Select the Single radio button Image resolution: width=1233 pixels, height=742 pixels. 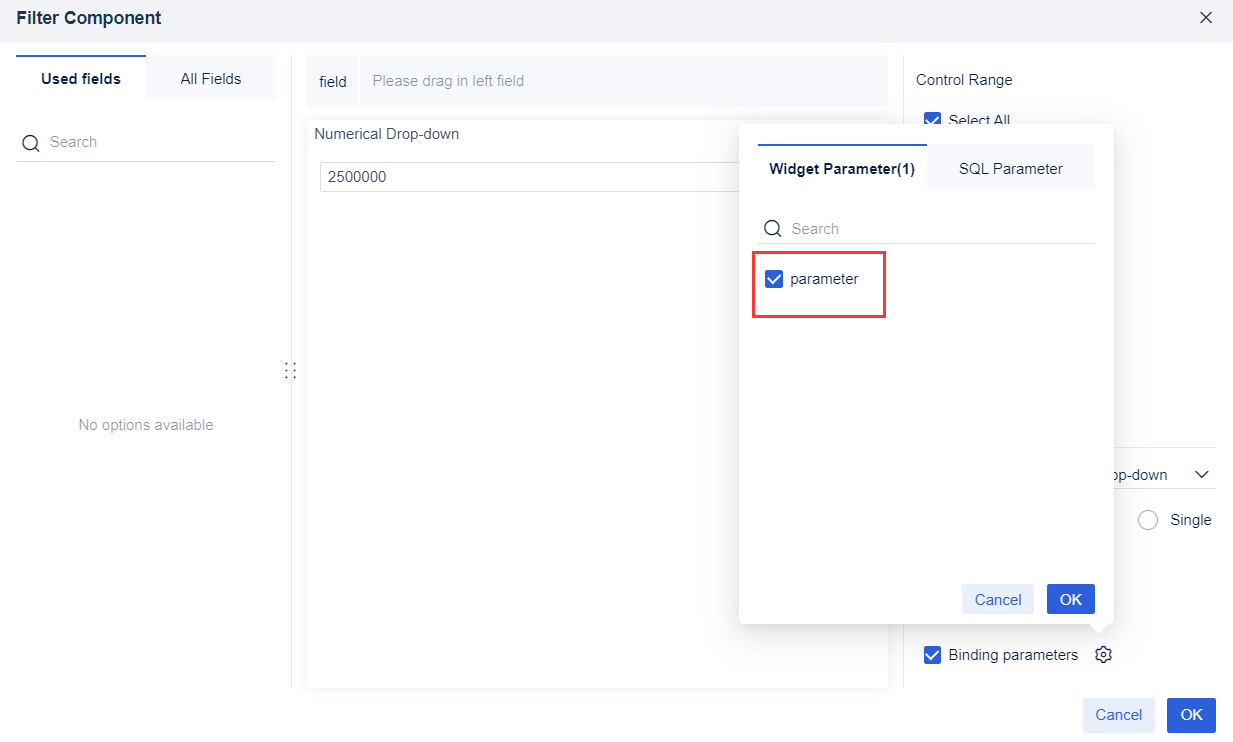click(x=1147, y=519)
